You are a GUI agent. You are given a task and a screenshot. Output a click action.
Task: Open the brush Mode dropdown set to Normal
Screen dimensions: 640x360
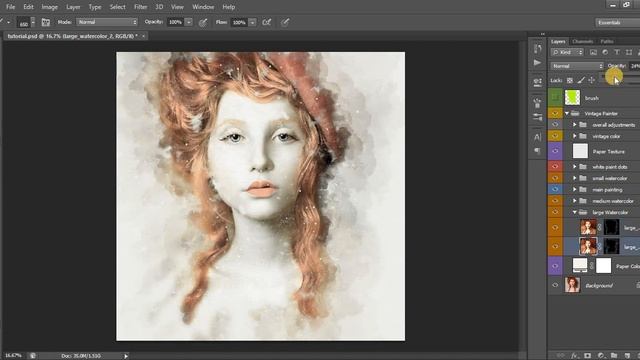(x=107, y=22)
